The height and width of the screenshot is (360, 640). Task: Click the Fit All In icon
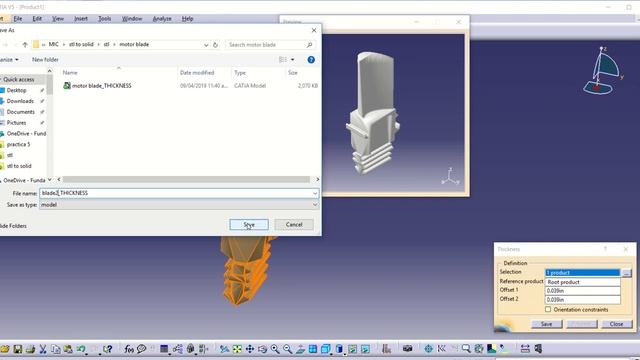point(237,349)
